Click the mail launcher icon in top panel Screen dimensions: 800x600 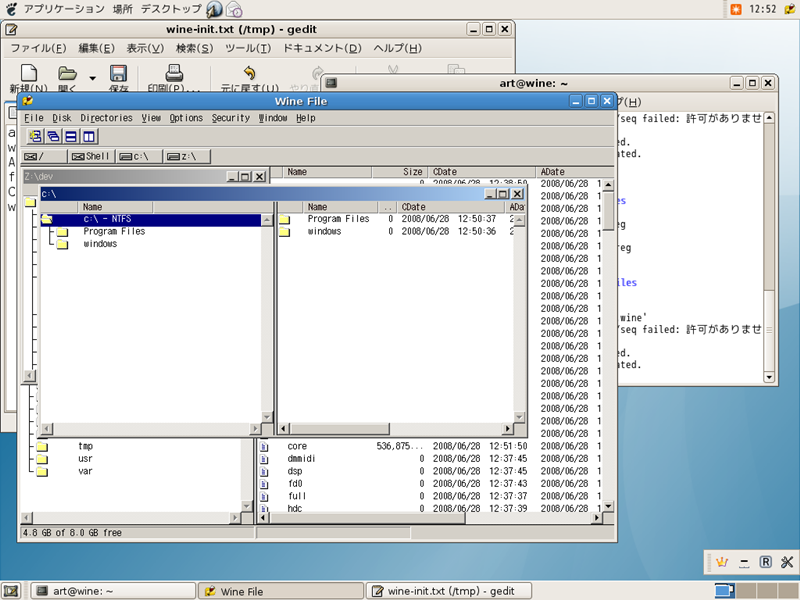click(234, 9)
